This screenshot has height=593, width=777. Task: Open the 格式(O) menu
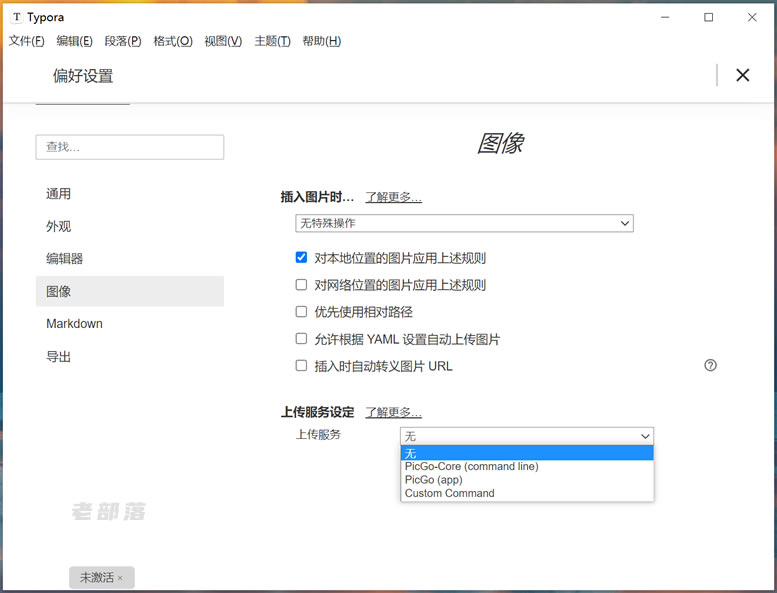point(173,41)
